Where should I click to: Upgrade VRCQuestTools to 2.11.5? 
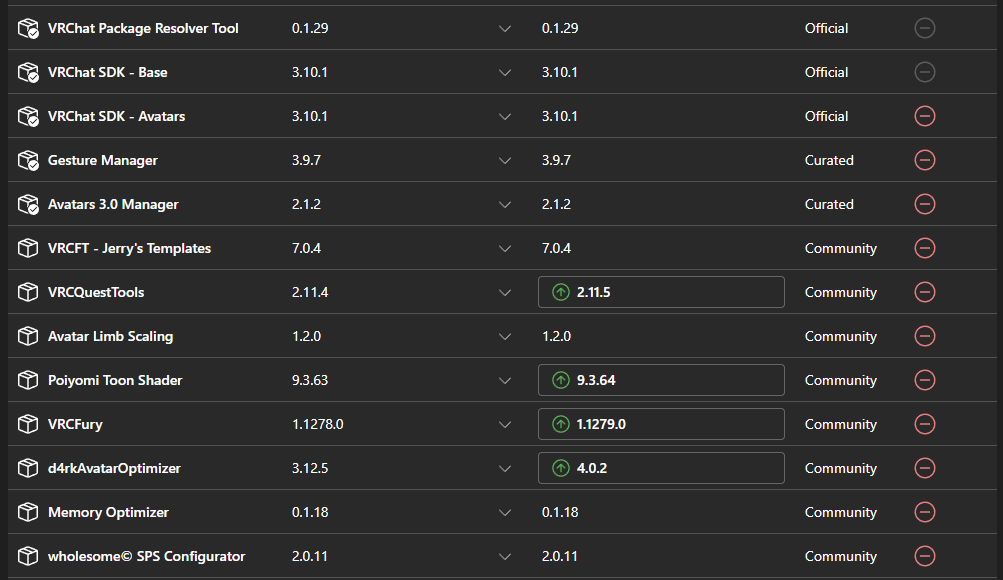[660, 292]
